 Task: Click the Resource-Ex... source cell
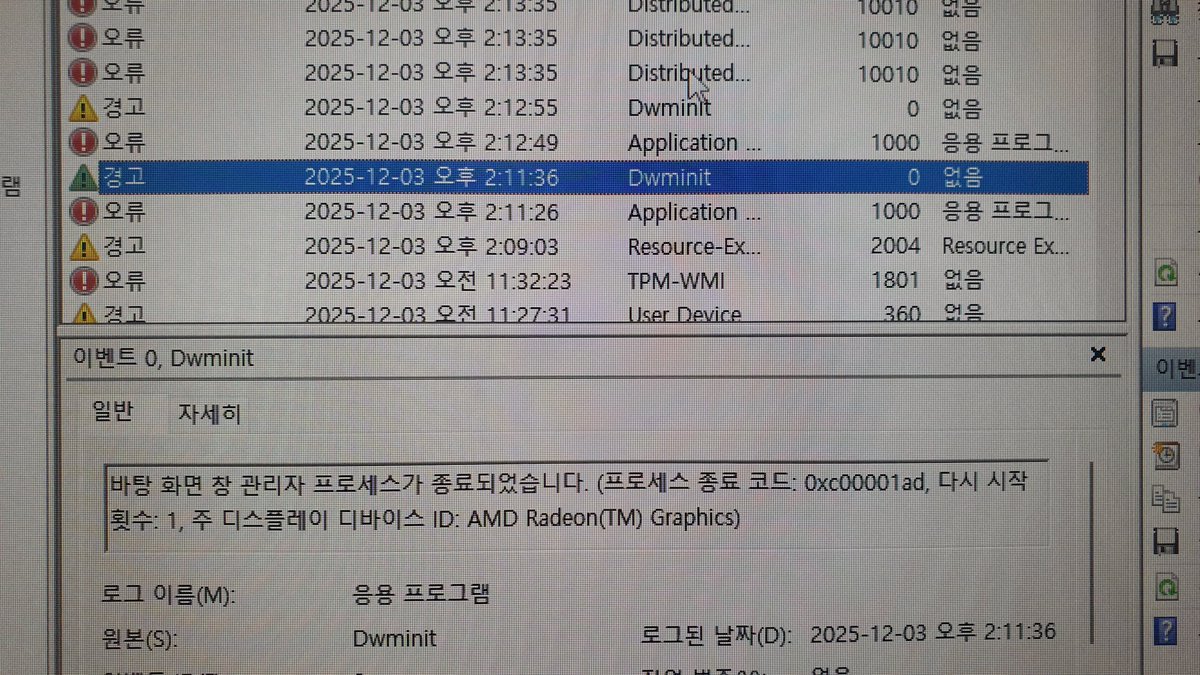[x=693, y=247]
